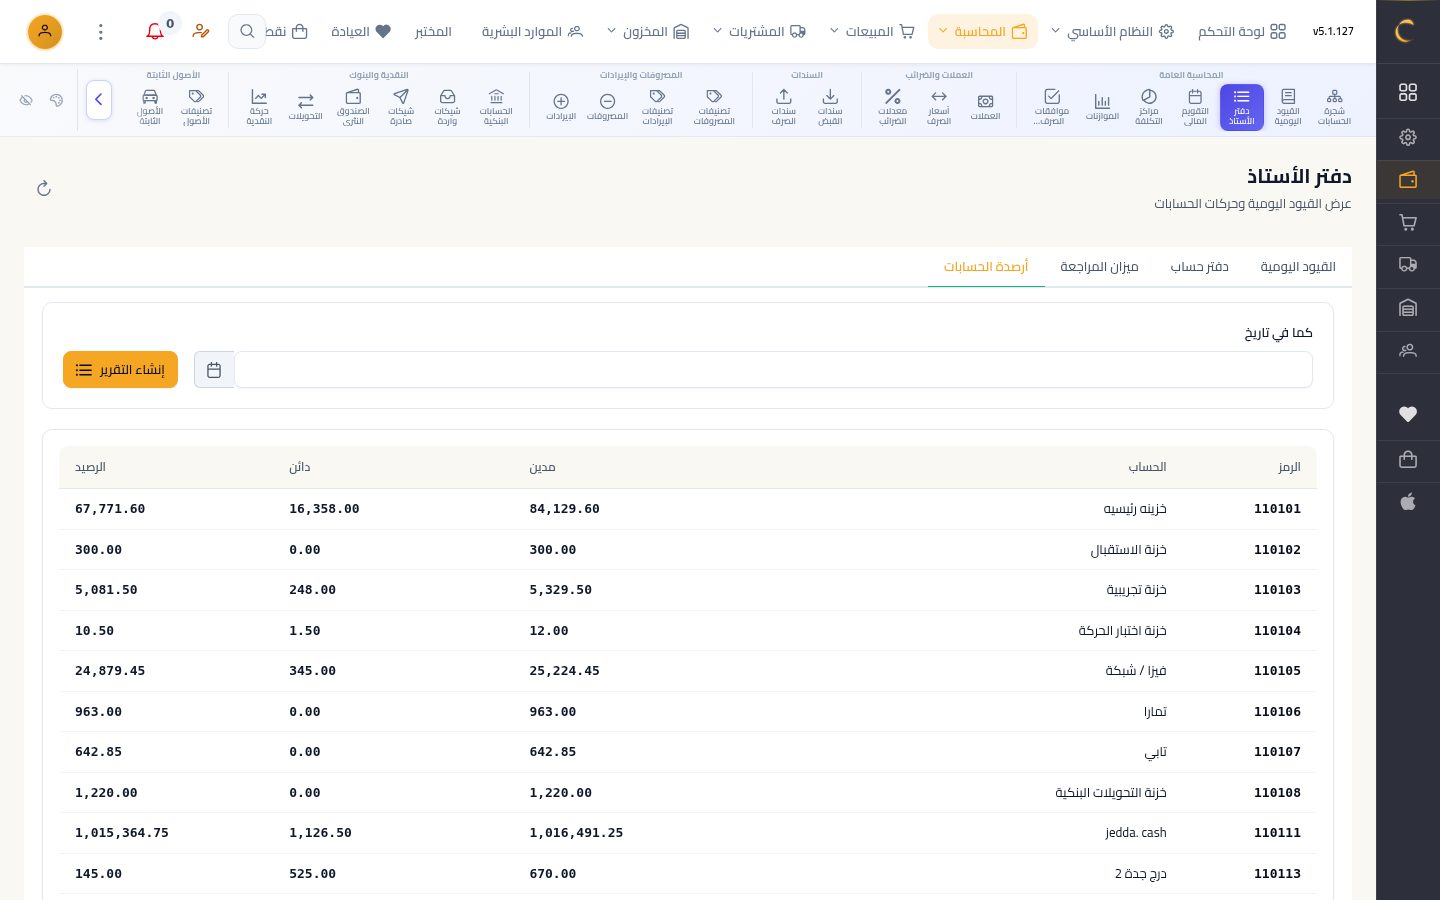Open transfers (التحويلات) tool
Screen dimensions: 1440x900
click(x=305, y=107)
